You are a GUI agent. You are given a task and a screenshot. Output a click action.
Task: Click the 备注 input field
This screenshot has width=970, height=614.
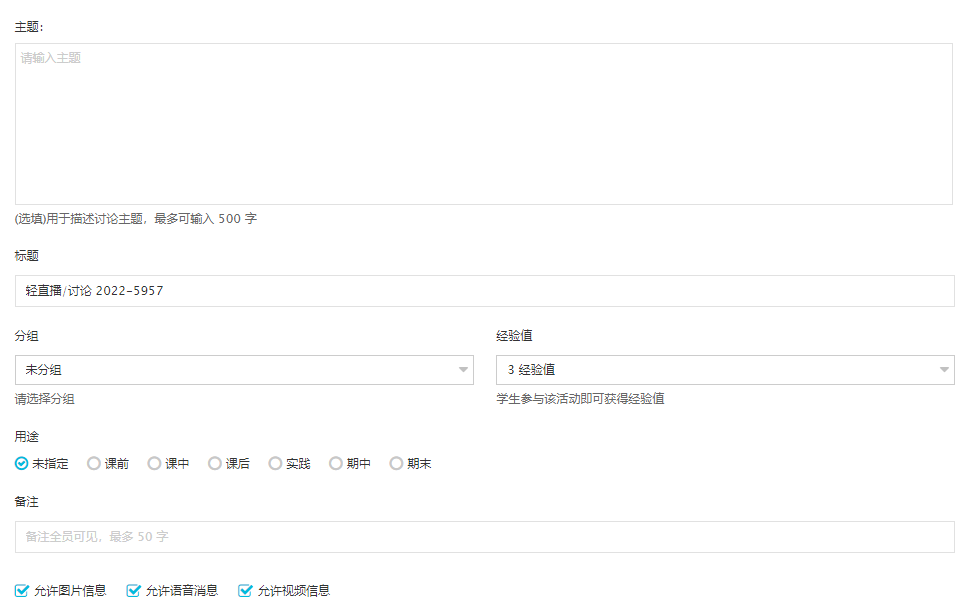(x=484, y=537)
